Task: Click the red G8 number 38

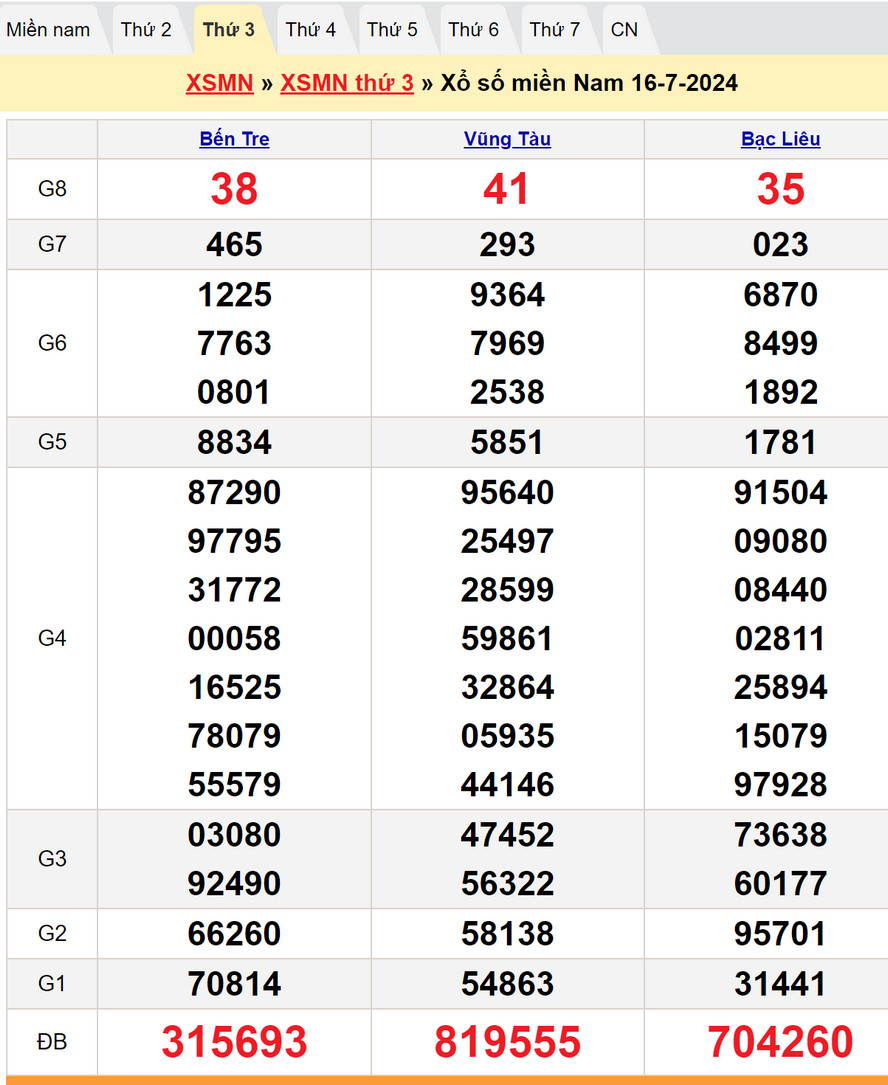Action: pyautogui.click(x=234, y=189)
